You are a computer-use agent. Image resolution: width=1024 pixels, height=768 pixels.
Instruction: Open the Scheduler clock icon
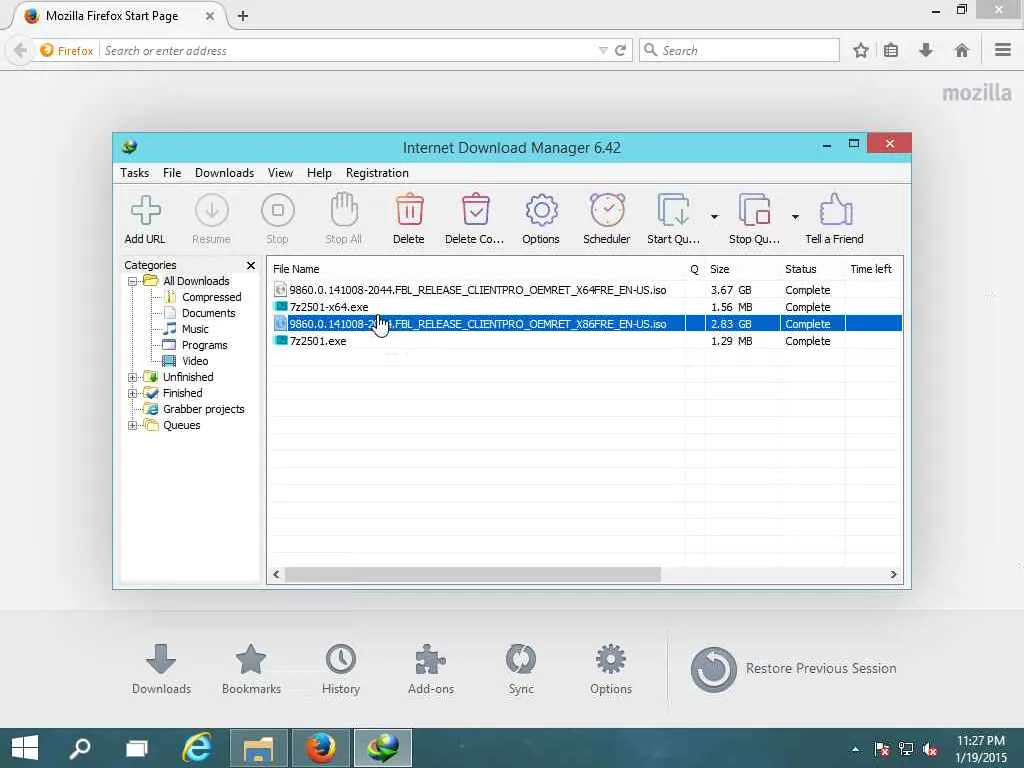pos(607,210)
